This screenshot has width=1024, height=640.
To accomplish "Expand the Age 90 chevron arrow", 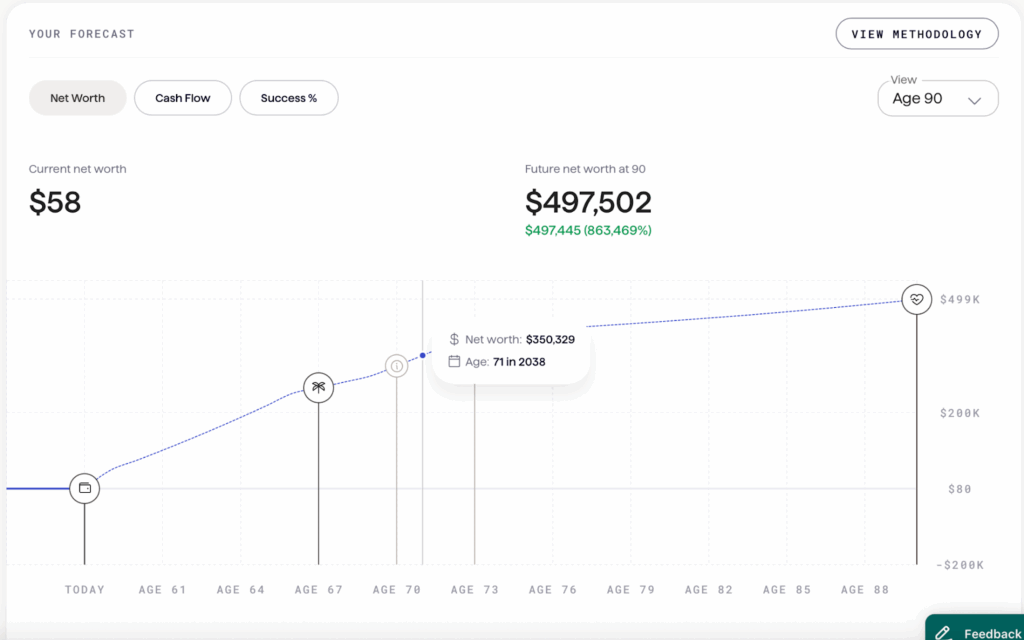I will (x=975, y=100).
